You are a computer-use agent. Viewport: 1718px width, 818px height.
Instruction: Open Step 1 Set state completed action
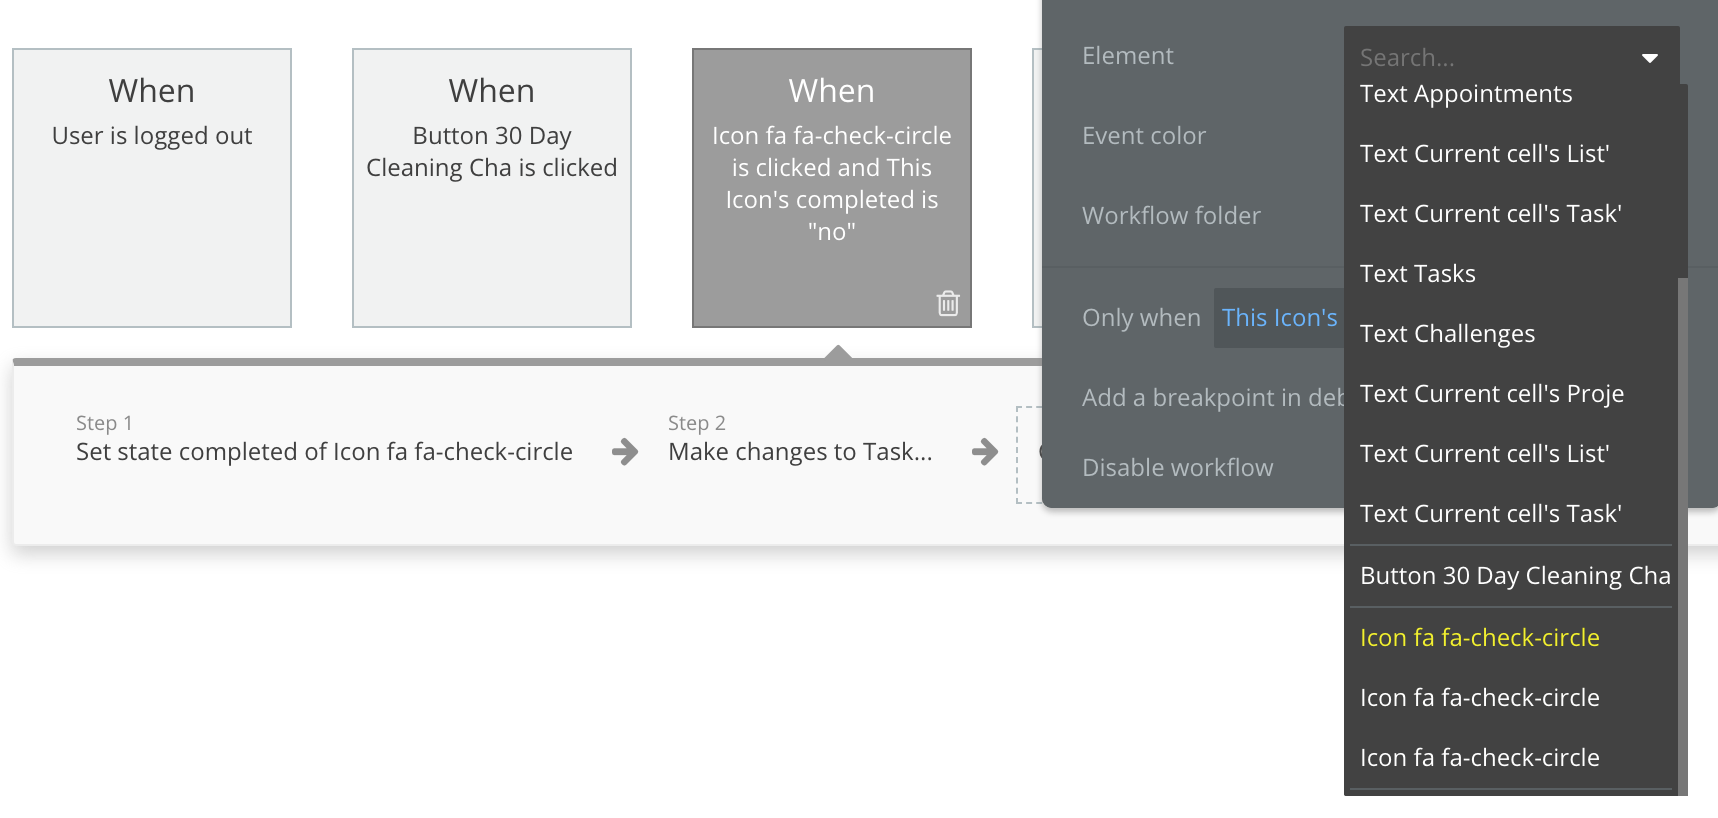click(x=324, y=451)
